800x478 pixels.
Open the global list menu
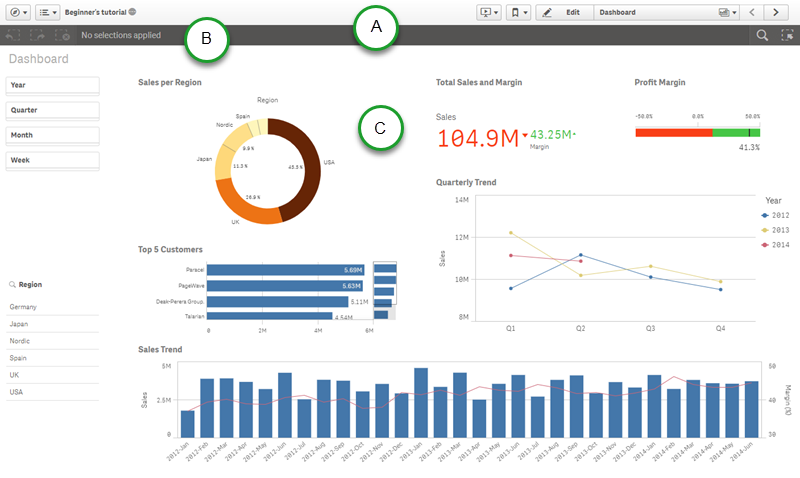47,12
